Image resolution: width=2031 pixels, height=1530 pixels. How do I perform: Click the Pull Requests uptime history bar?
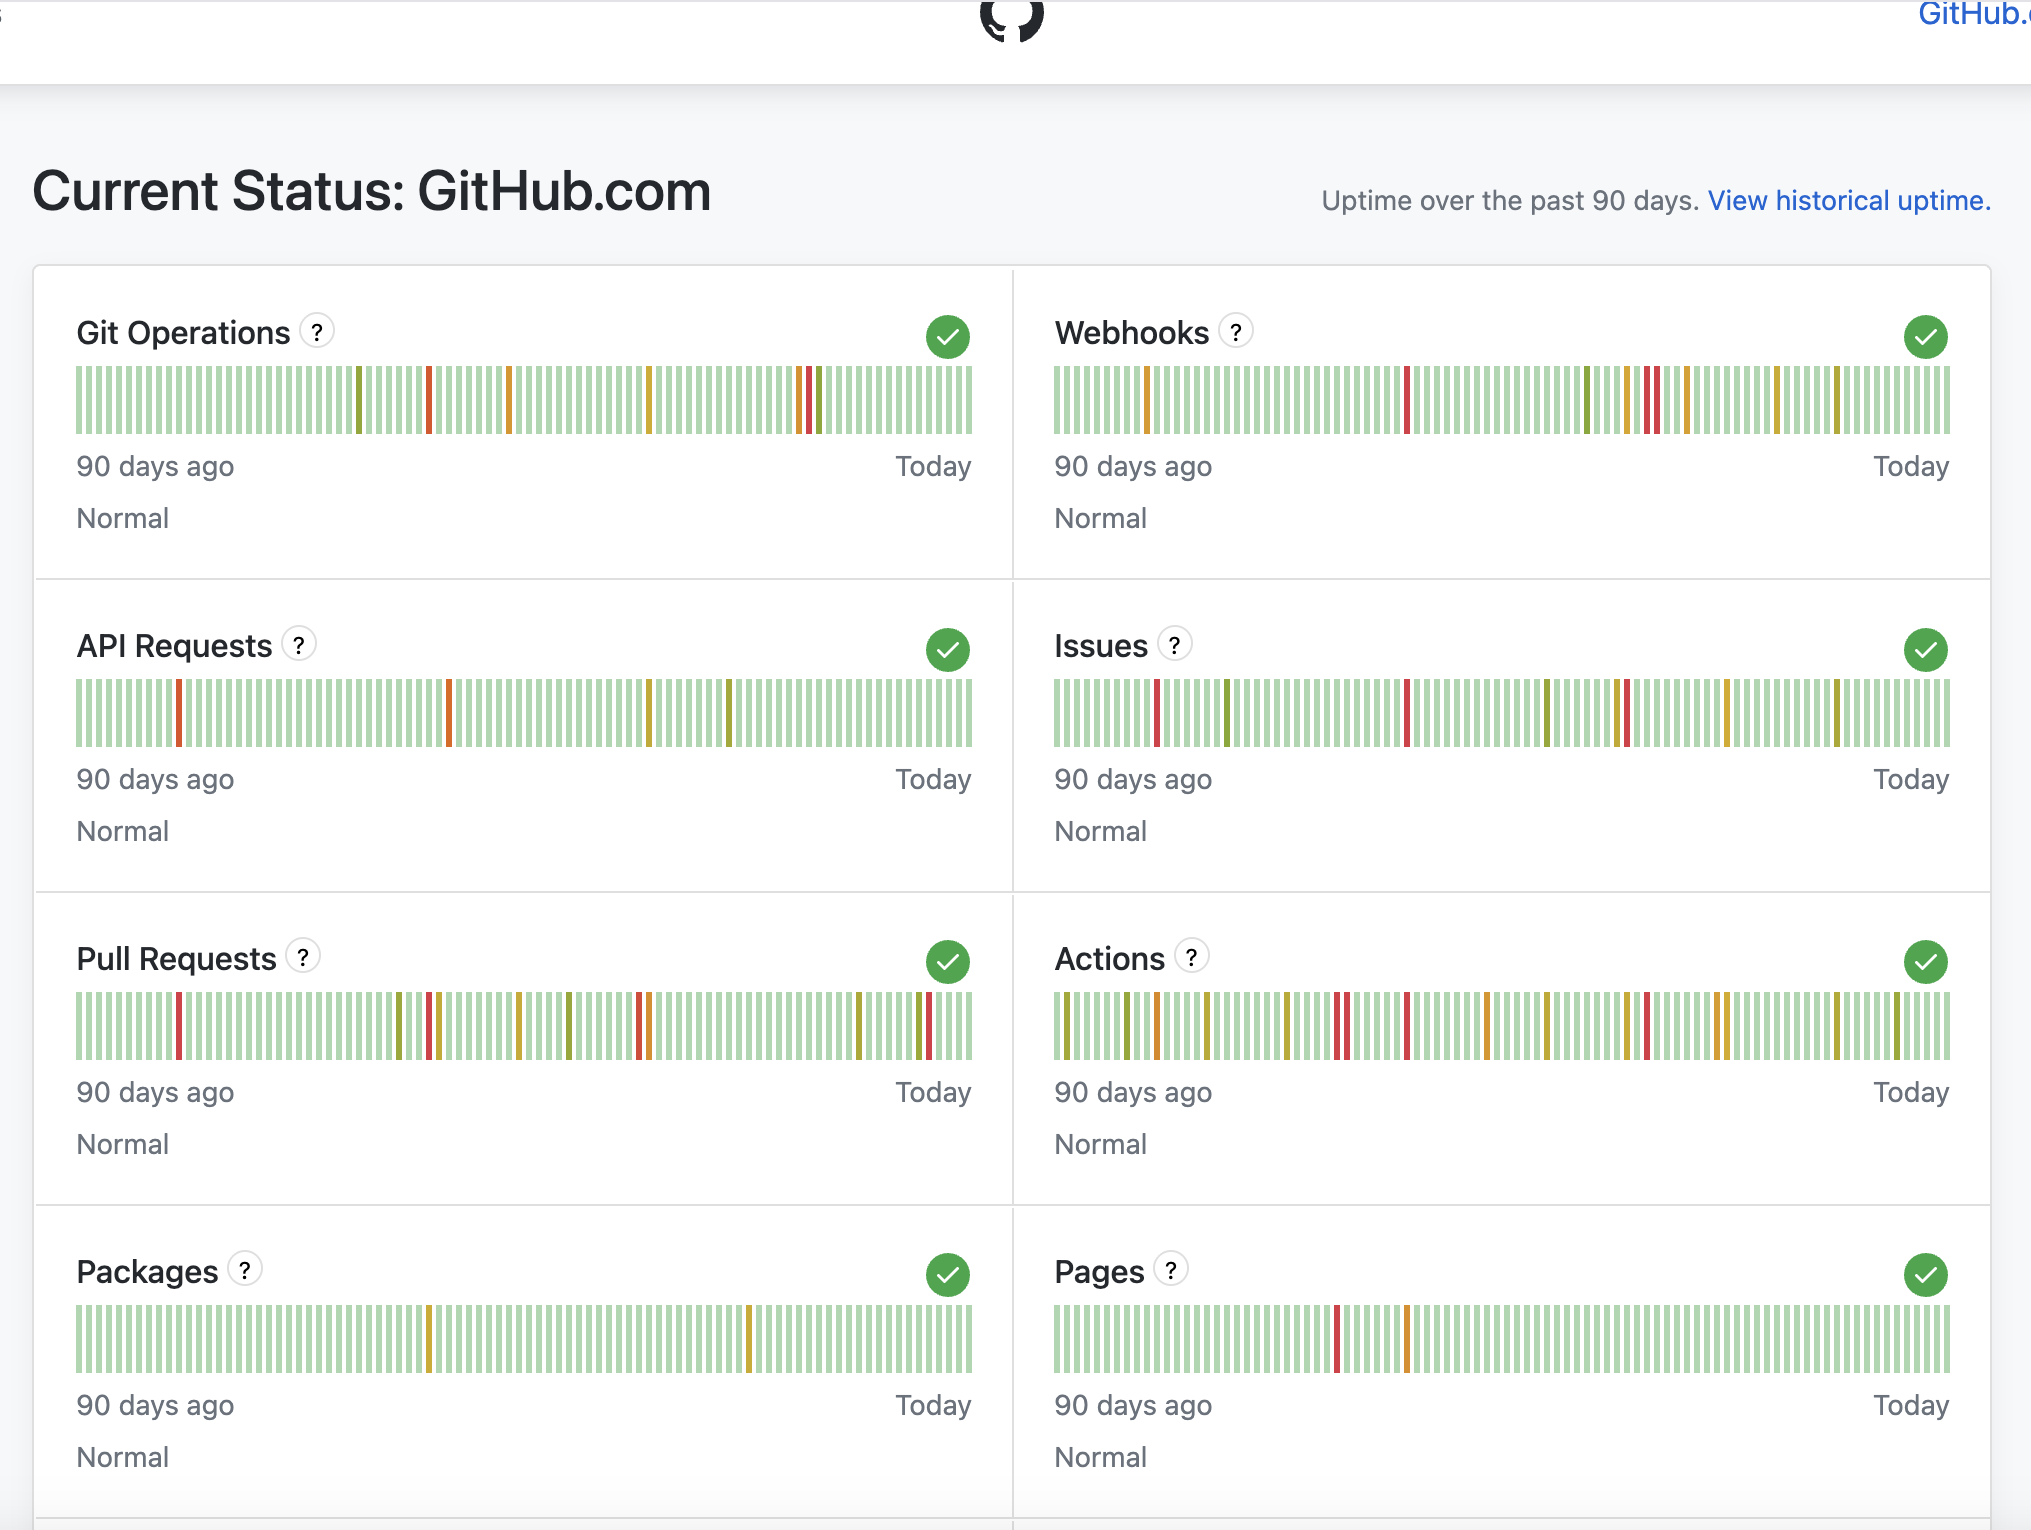(x=523, y=1026)
